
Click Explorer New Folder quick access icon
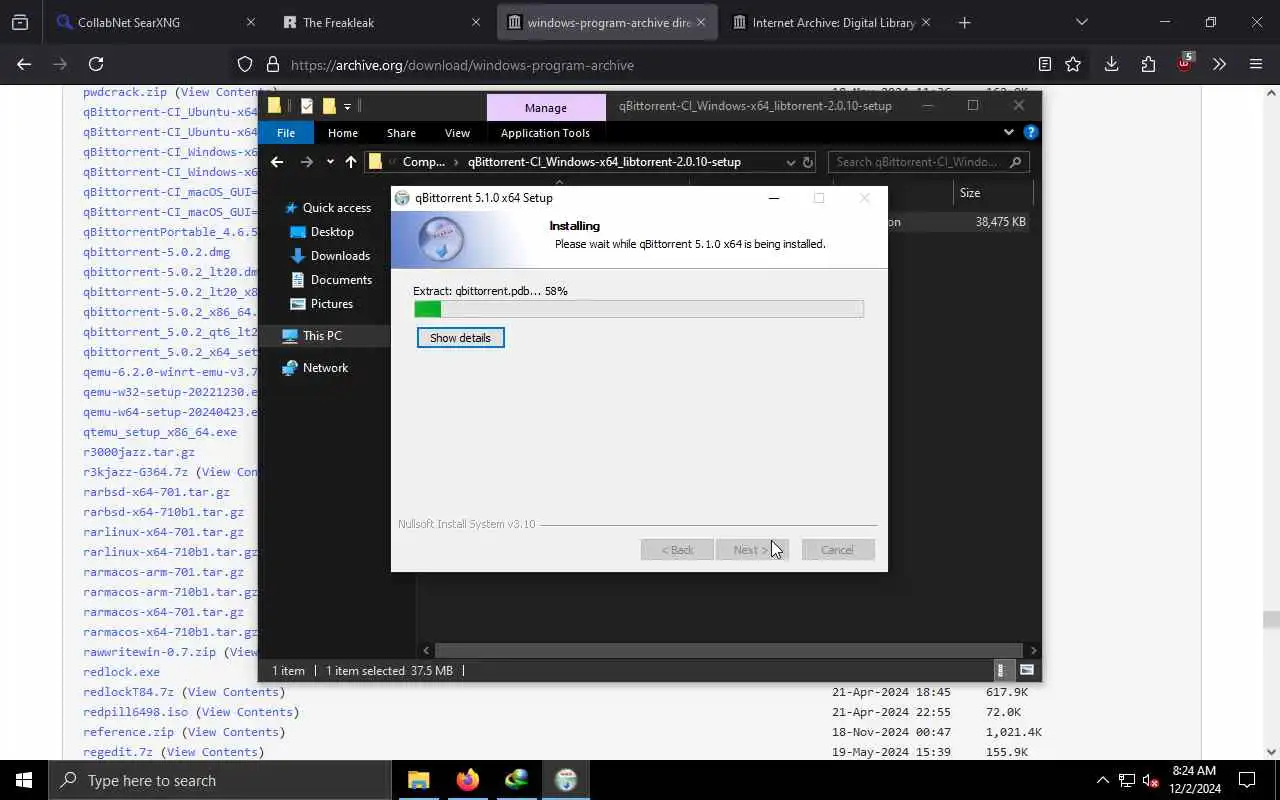pos(328,106)
